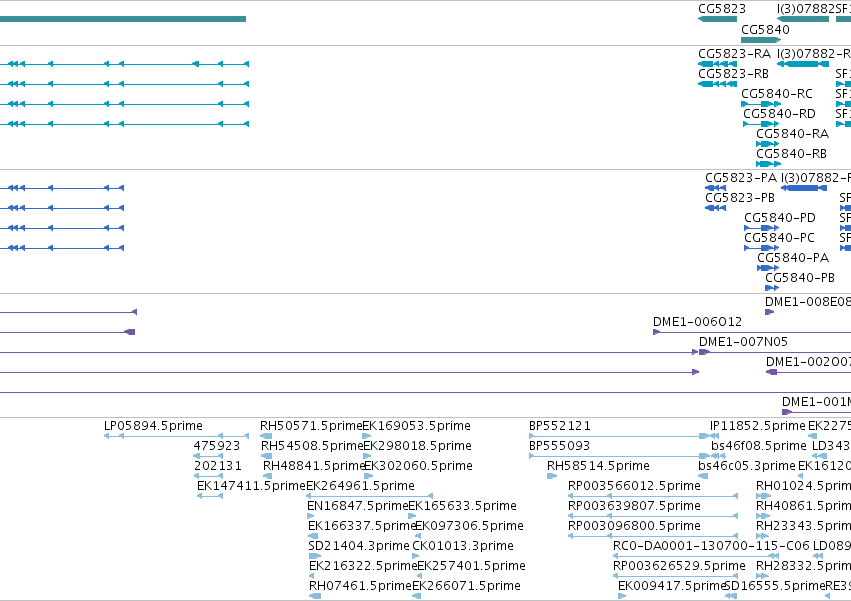Click EST EK169053.5prime label
Image resolution: width=851 pixels, height=601 pixels.
tap(416, 426)
